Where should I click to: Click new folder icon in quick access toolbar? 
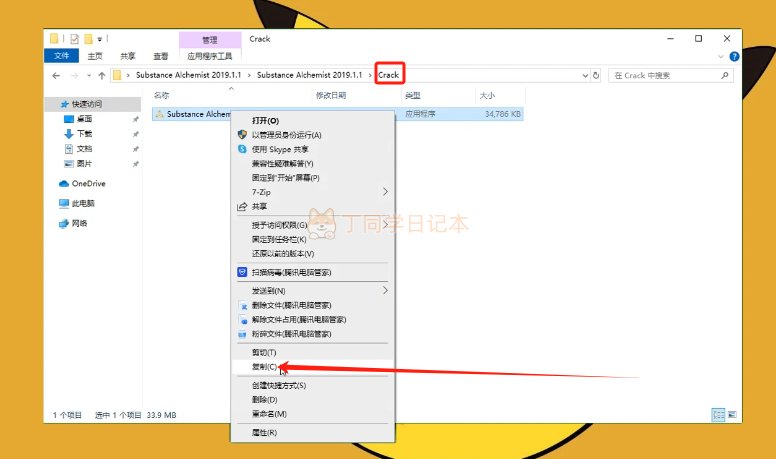click(89, 39)
